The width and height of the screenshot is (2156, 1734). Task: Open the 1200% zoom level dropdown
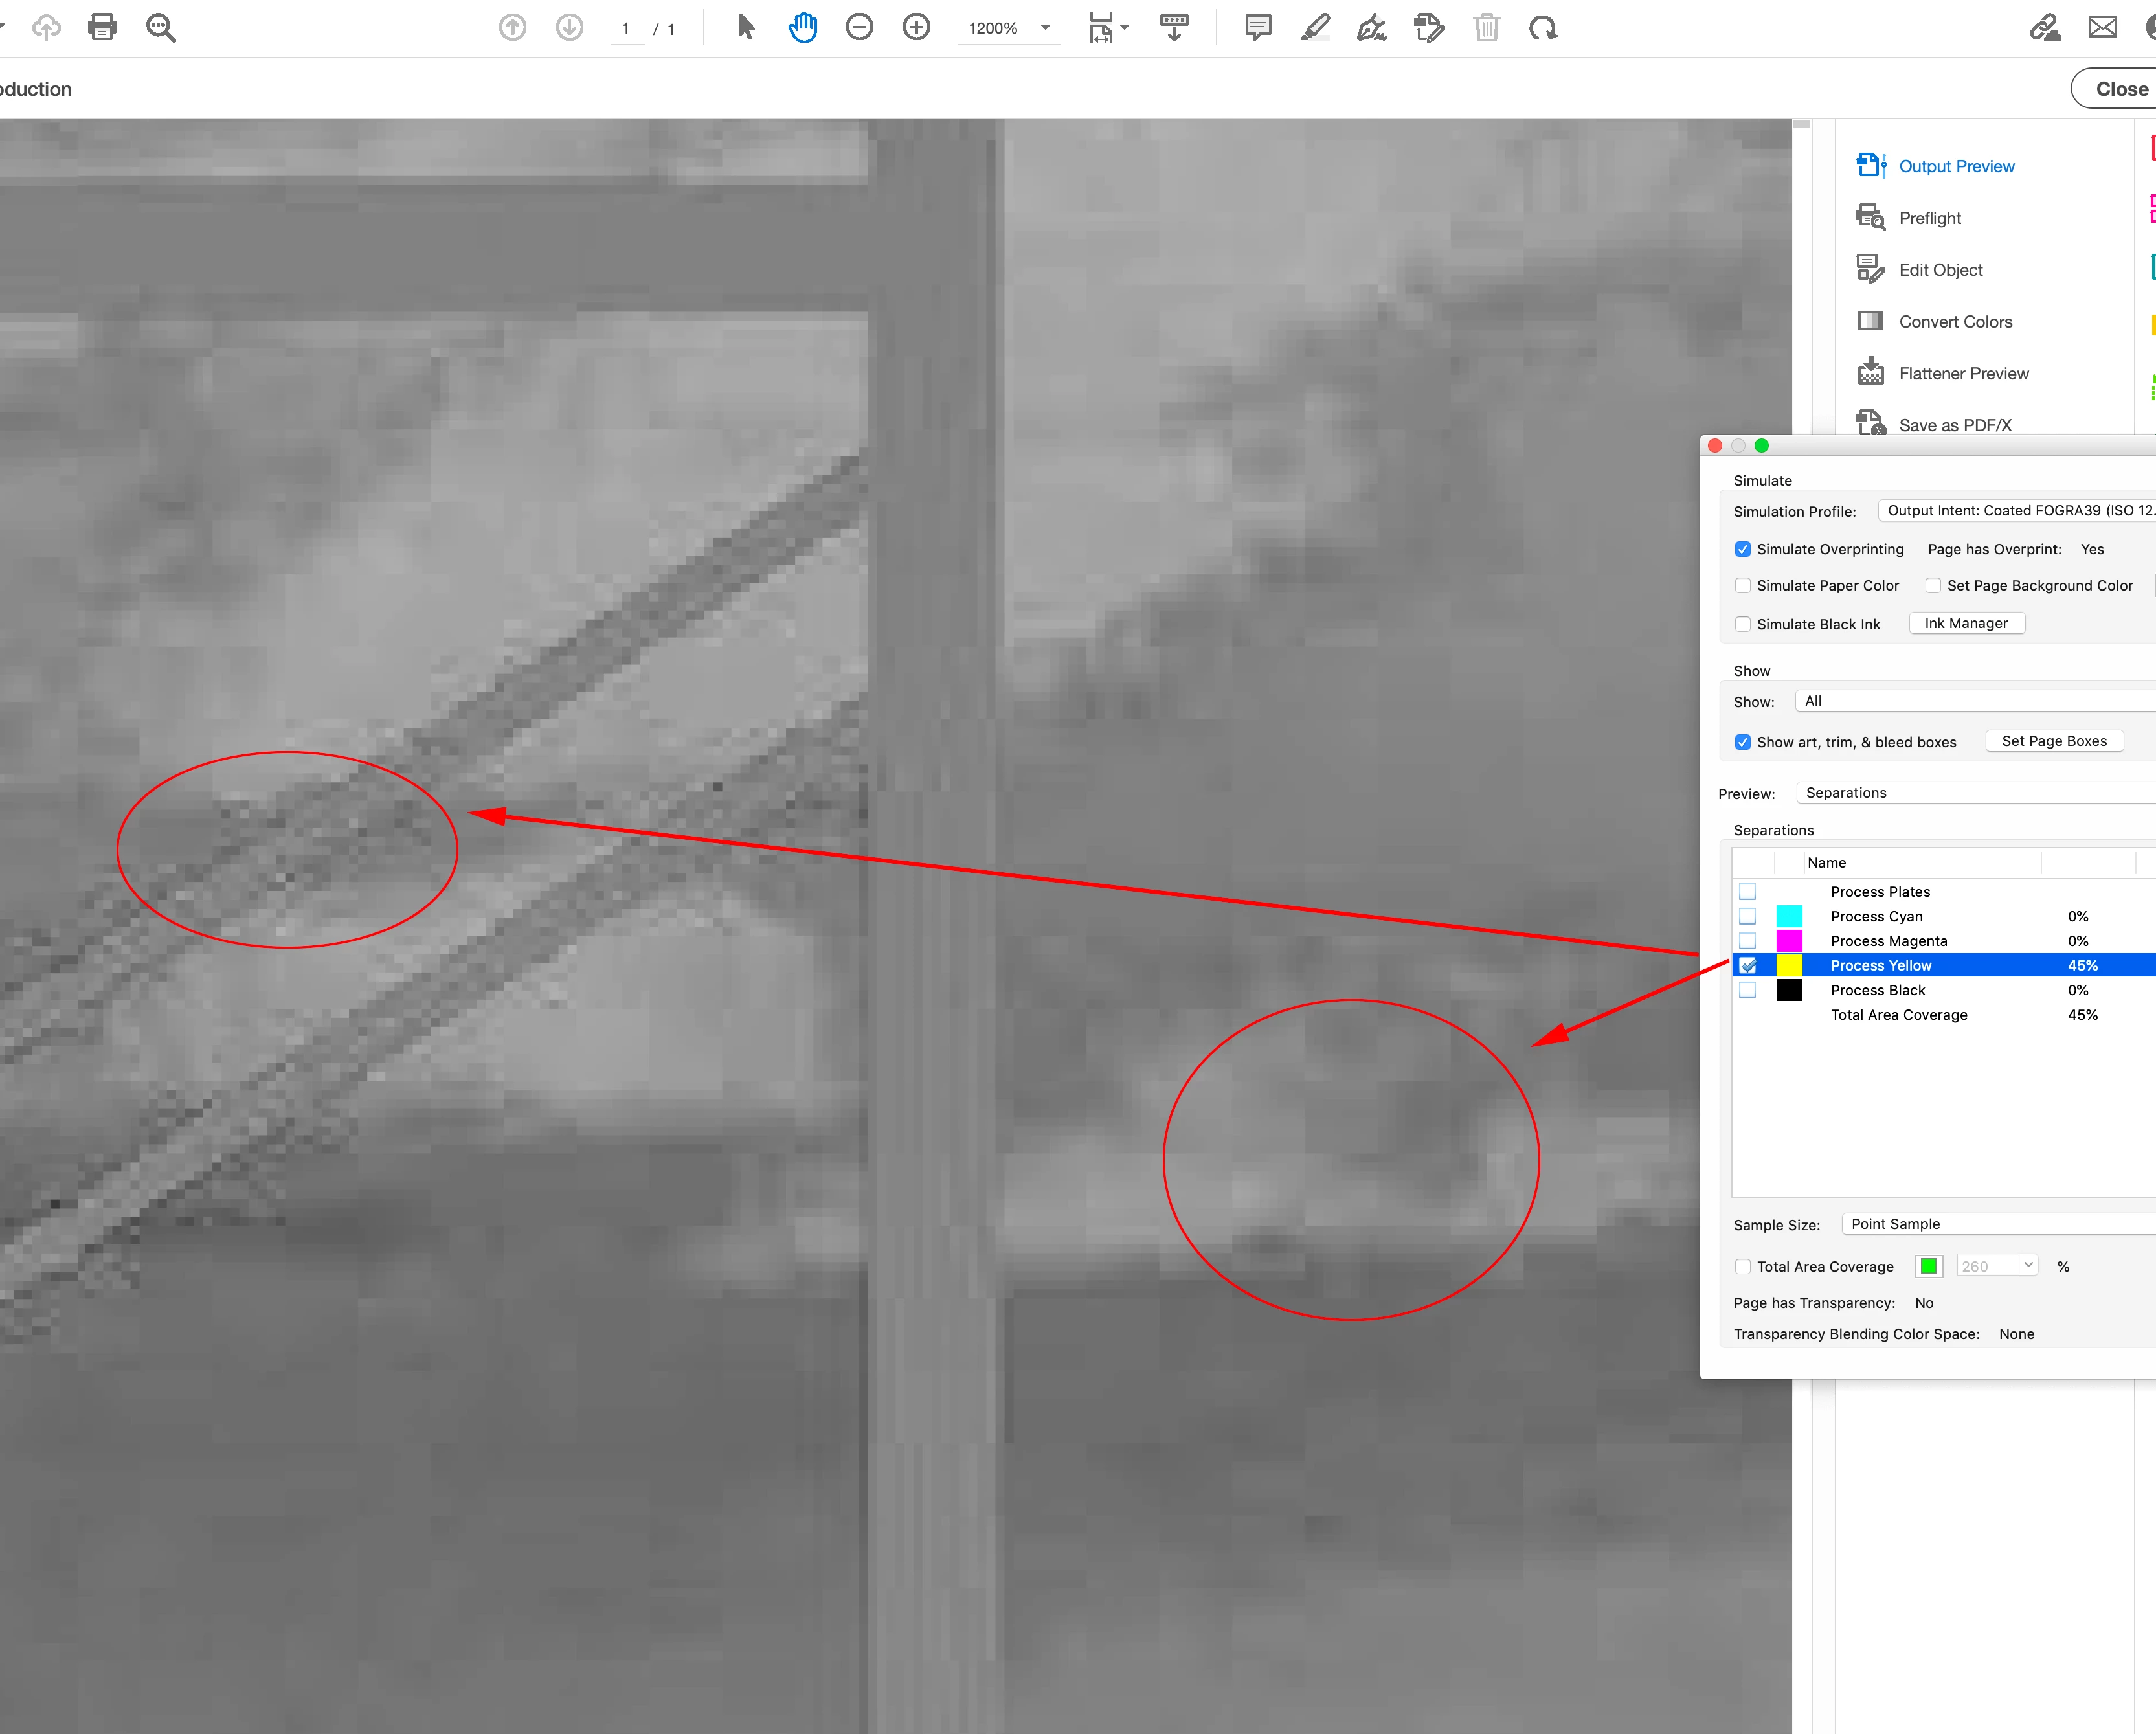(1045, 28)
